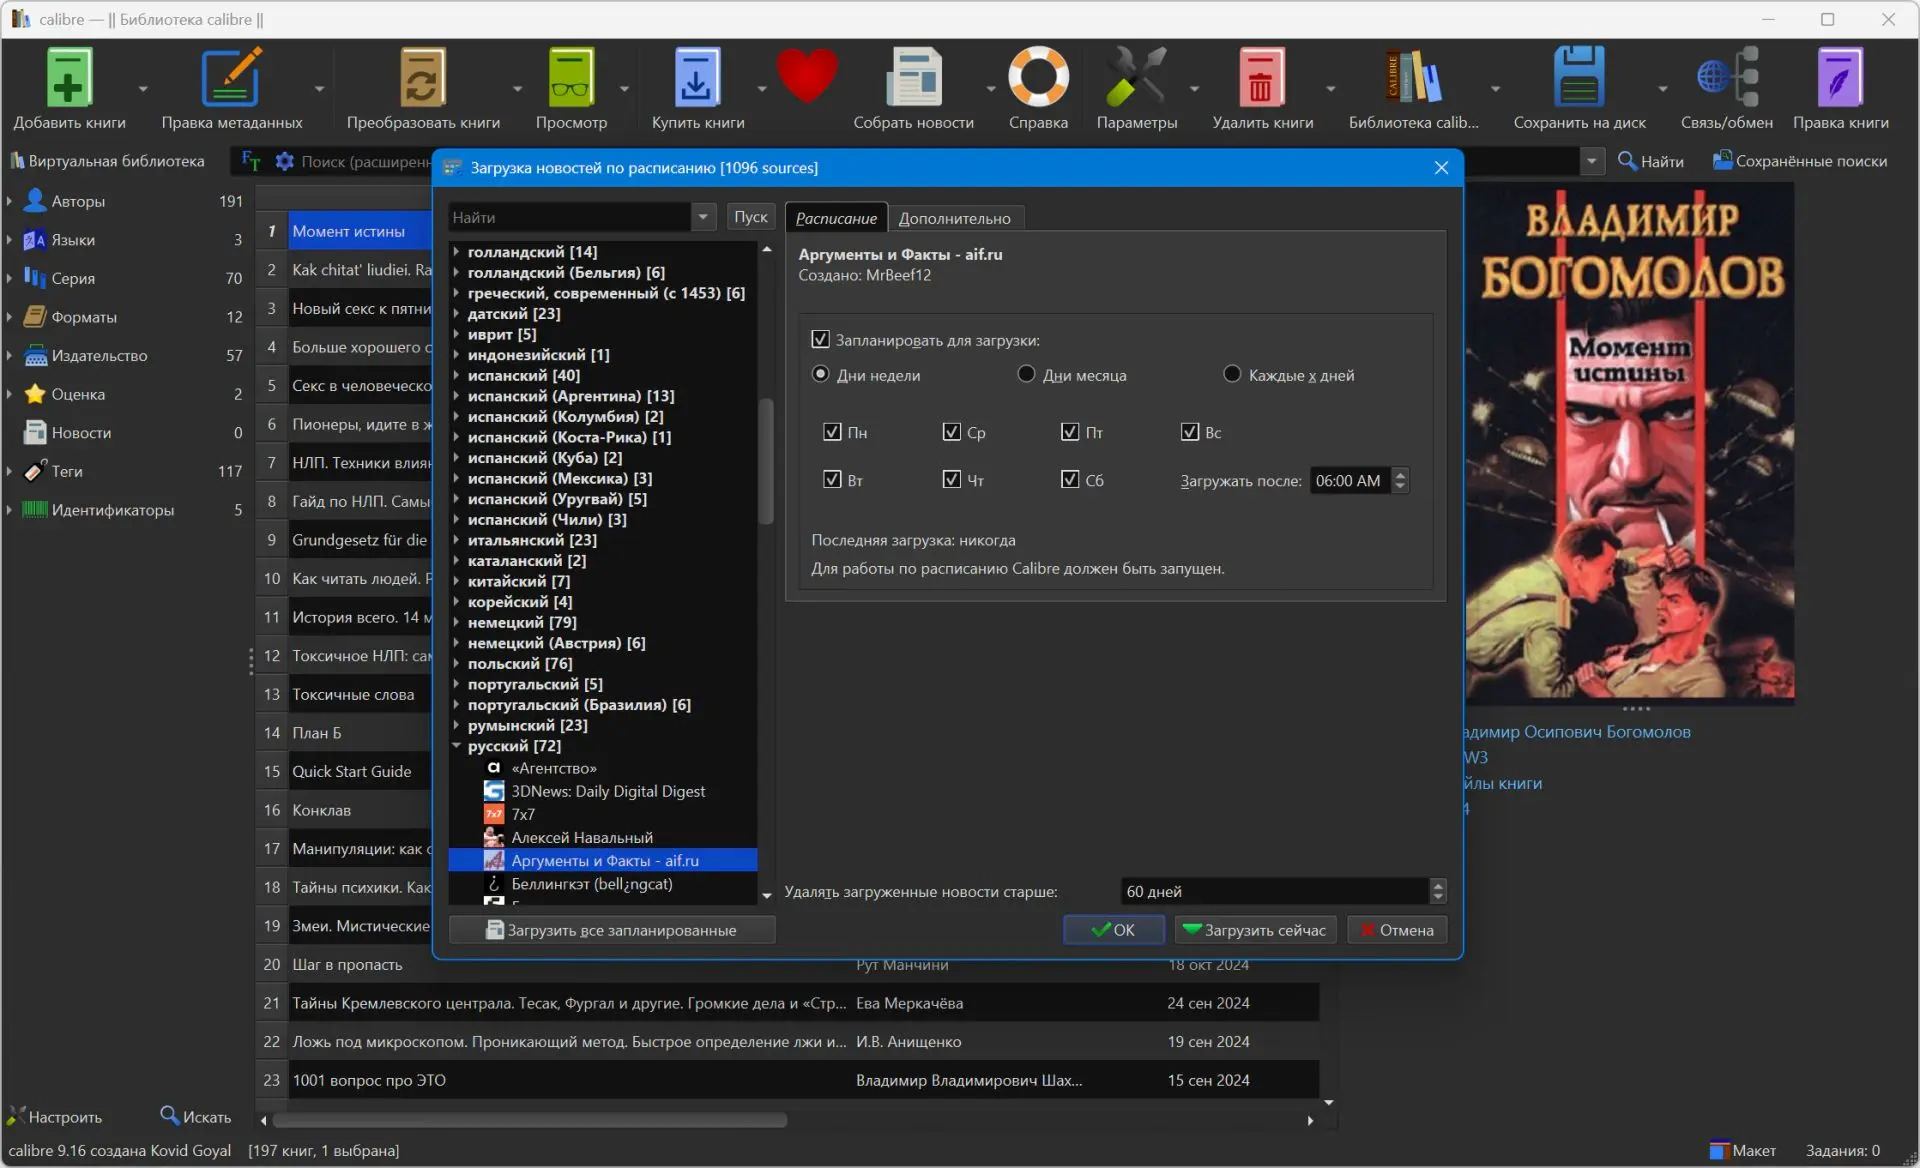This screenshot has width=1920, height=1168.
Task: Click Загрузить все запланированные button
Action: coord(611,930)
